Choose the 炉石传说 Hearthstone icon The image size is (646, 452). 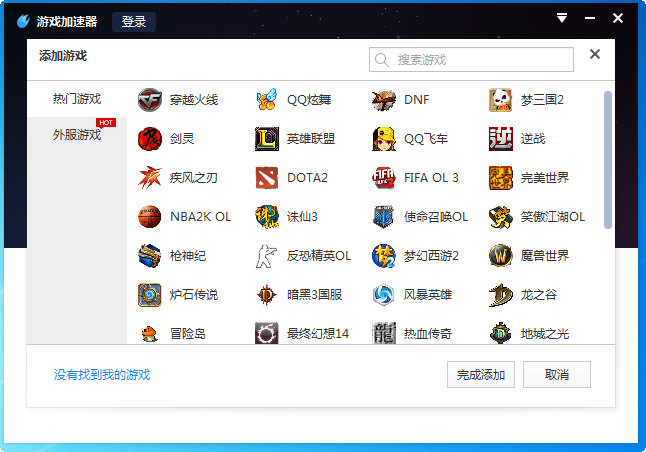click(x=150, y=295)
